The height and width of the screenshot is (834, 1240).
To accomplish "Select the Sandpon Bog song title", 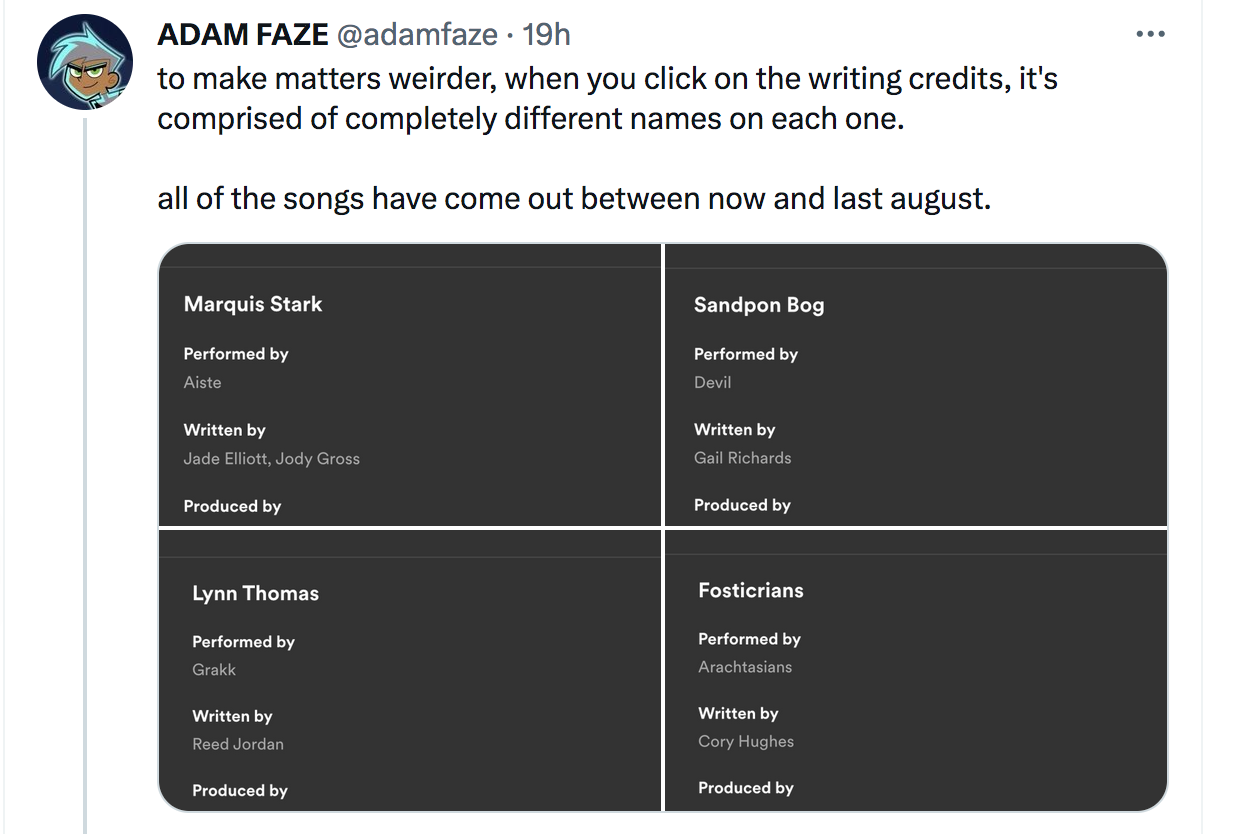I will [759, 305].
